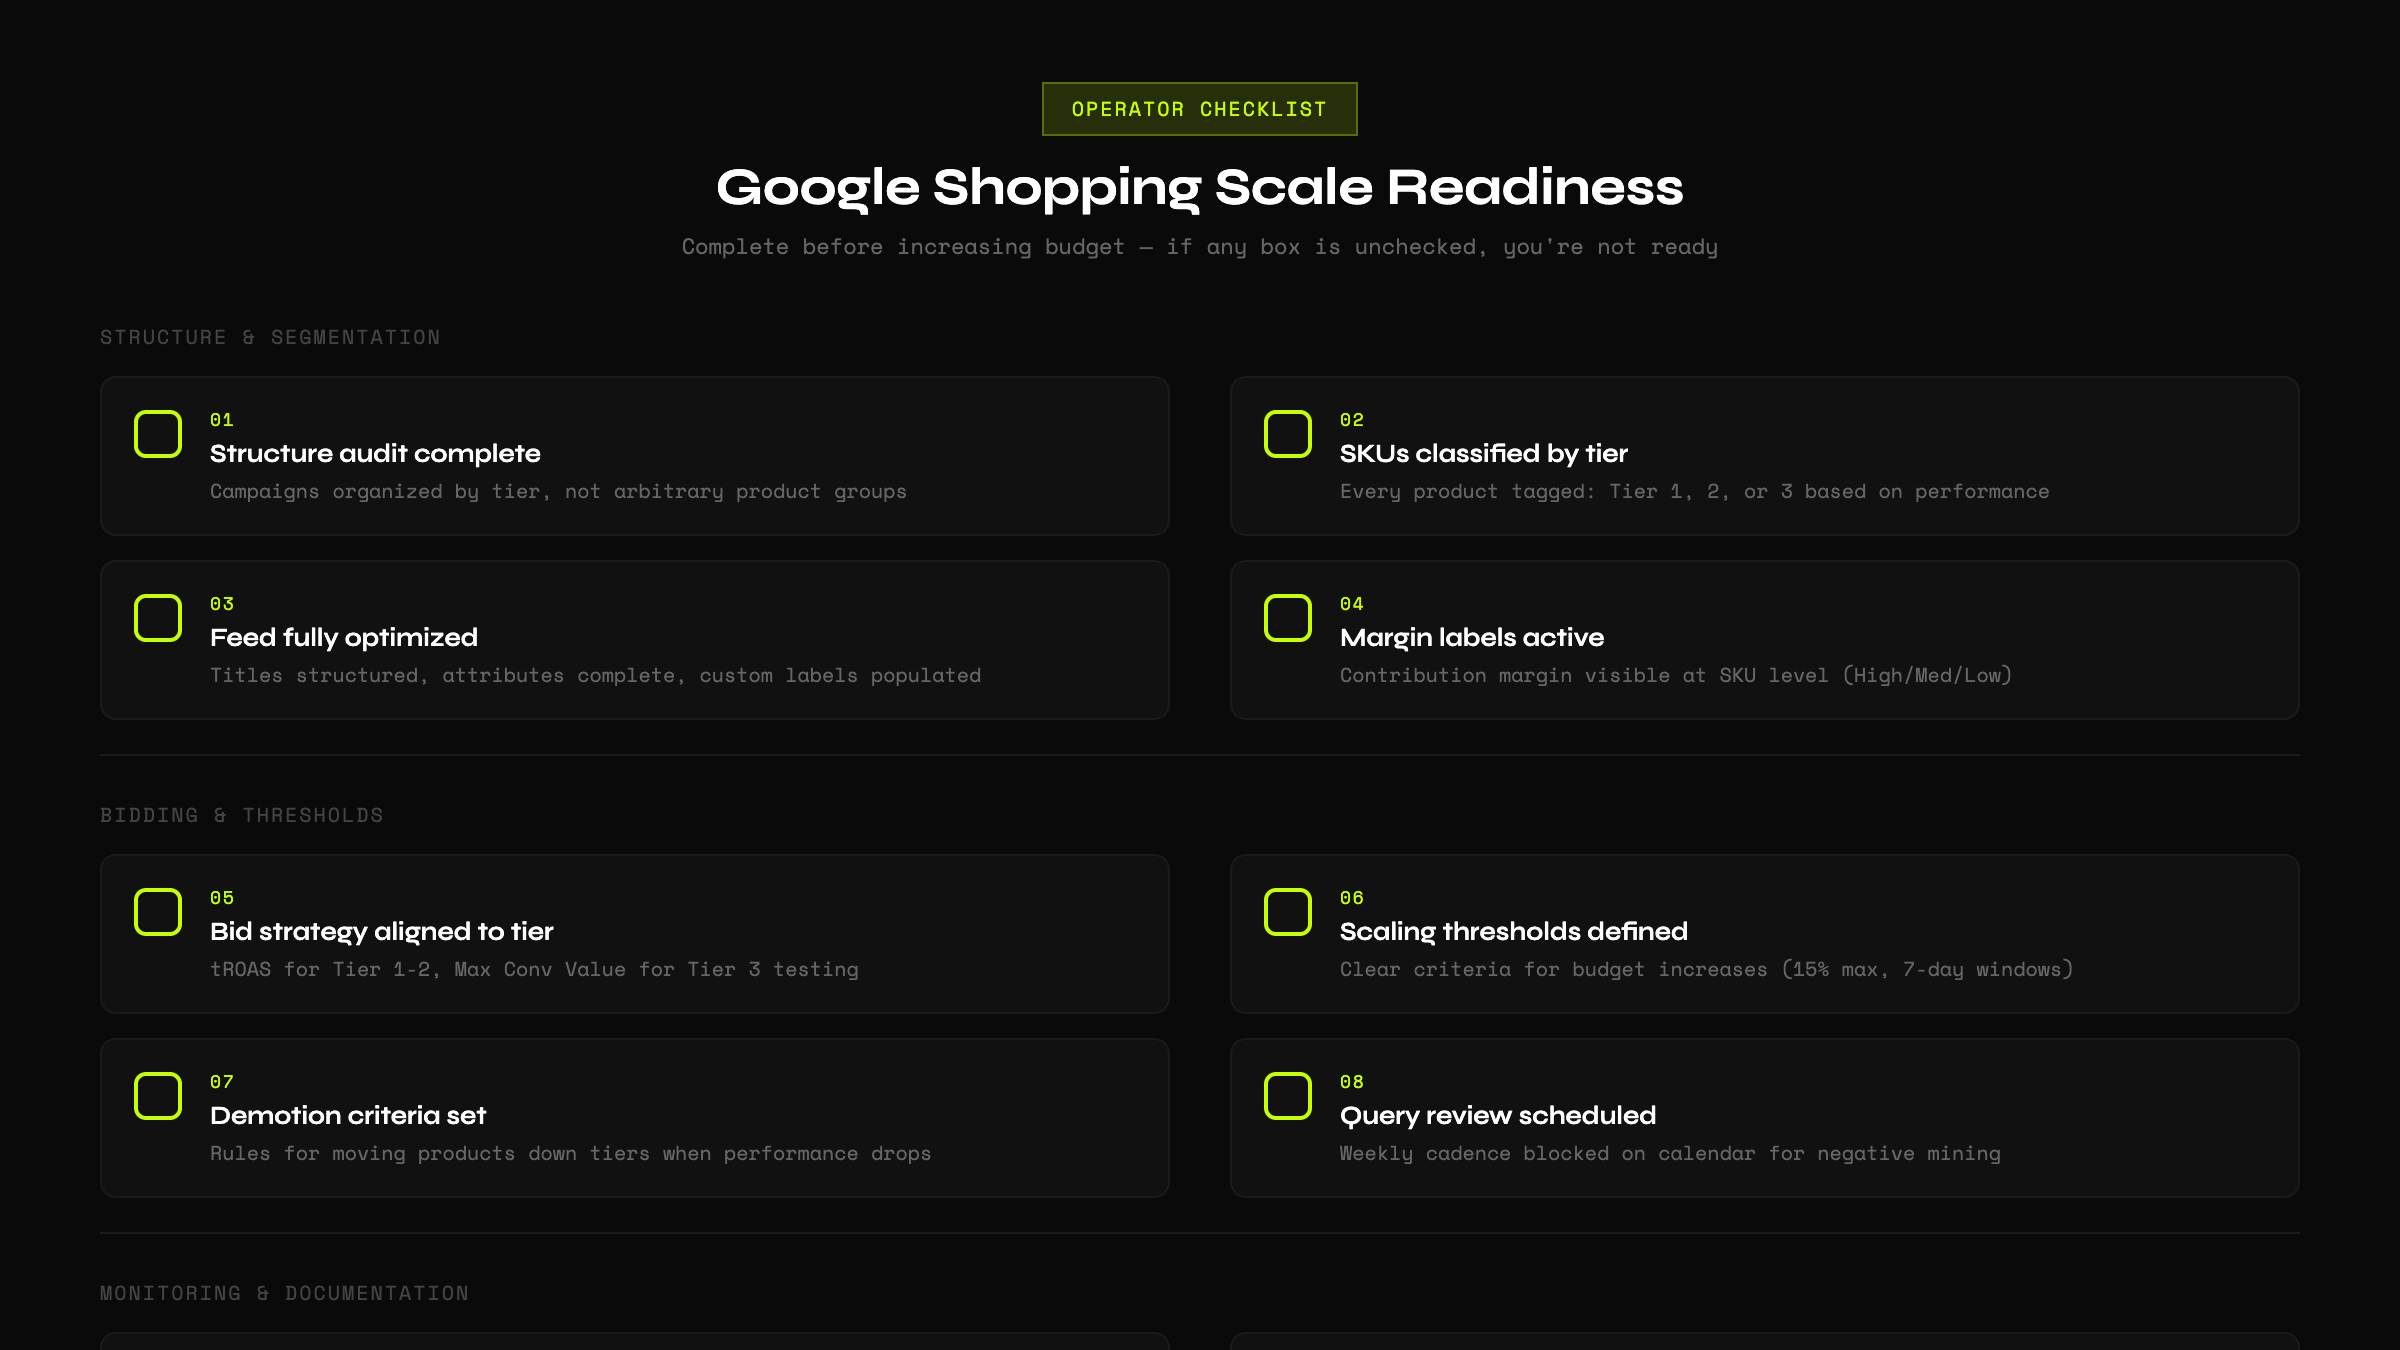Click the MONITORING & DOCUMENTATION section header
The width and height of the screenshot is (2400, 1350).
pos(283,1293)
